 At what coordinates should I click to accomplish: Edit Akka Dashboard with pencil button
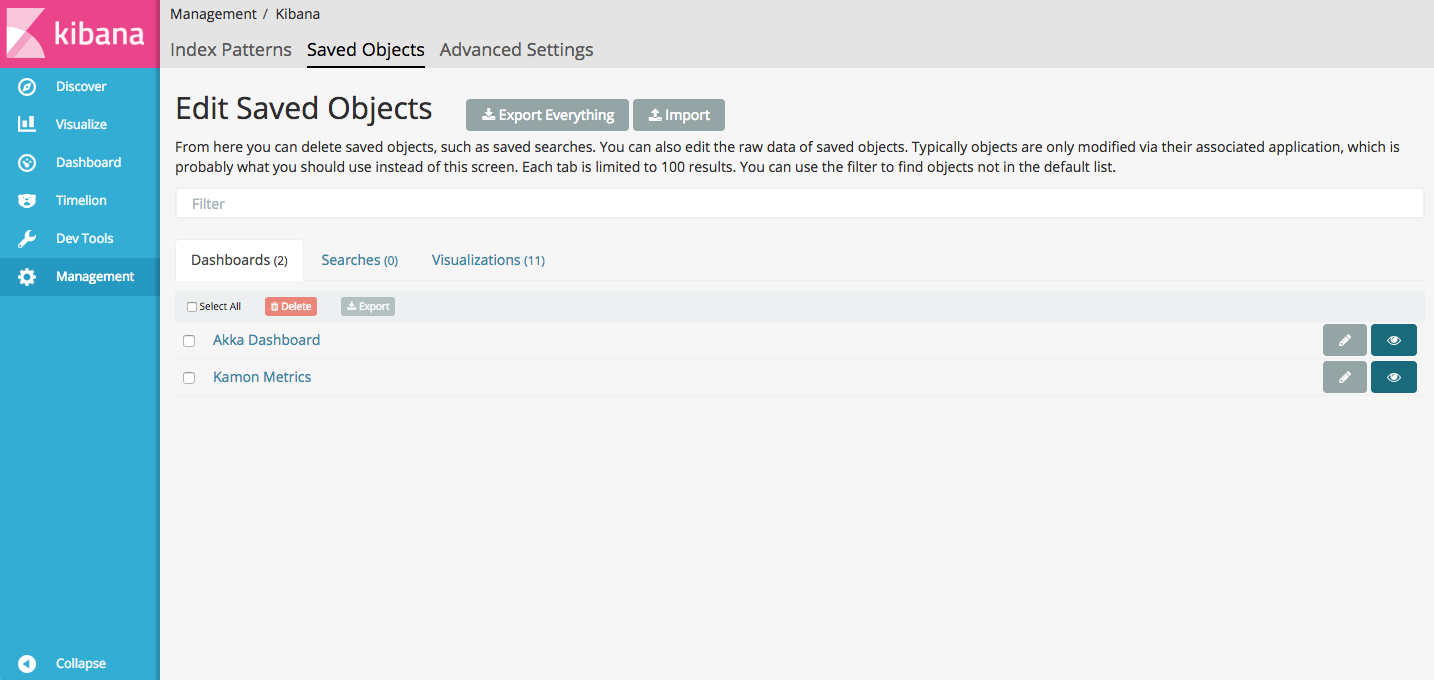1344,340
